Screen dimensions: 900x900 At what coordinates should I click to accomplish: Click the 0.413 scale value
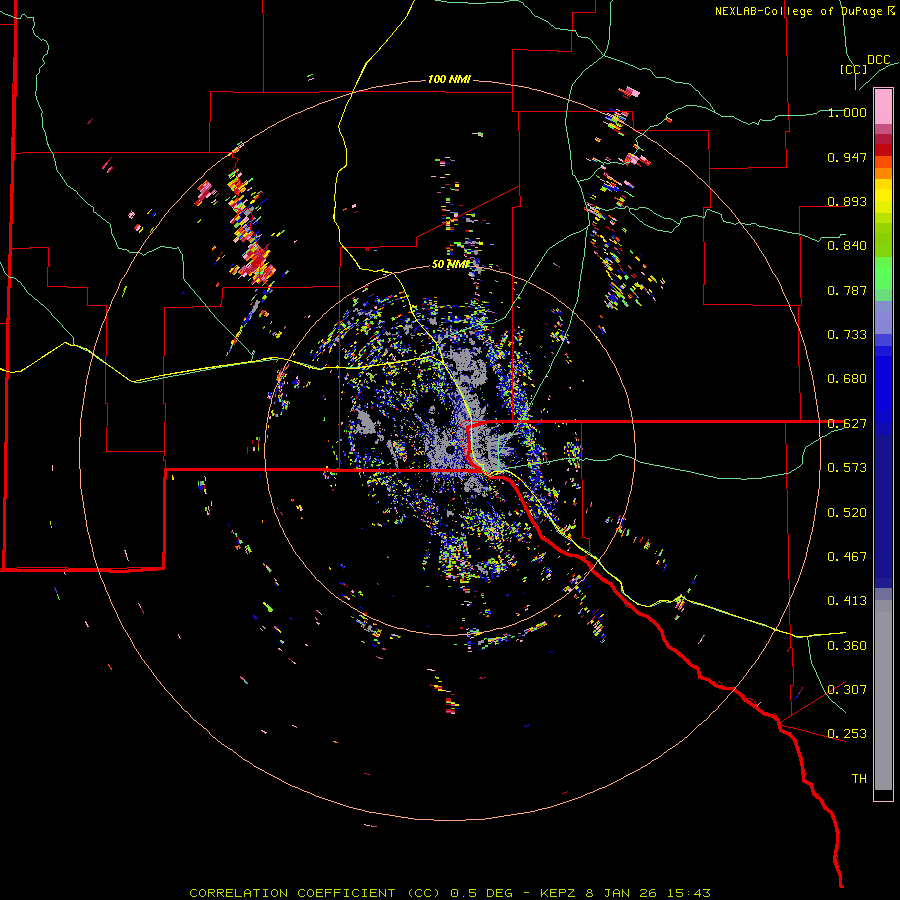[x=847, y=601]
